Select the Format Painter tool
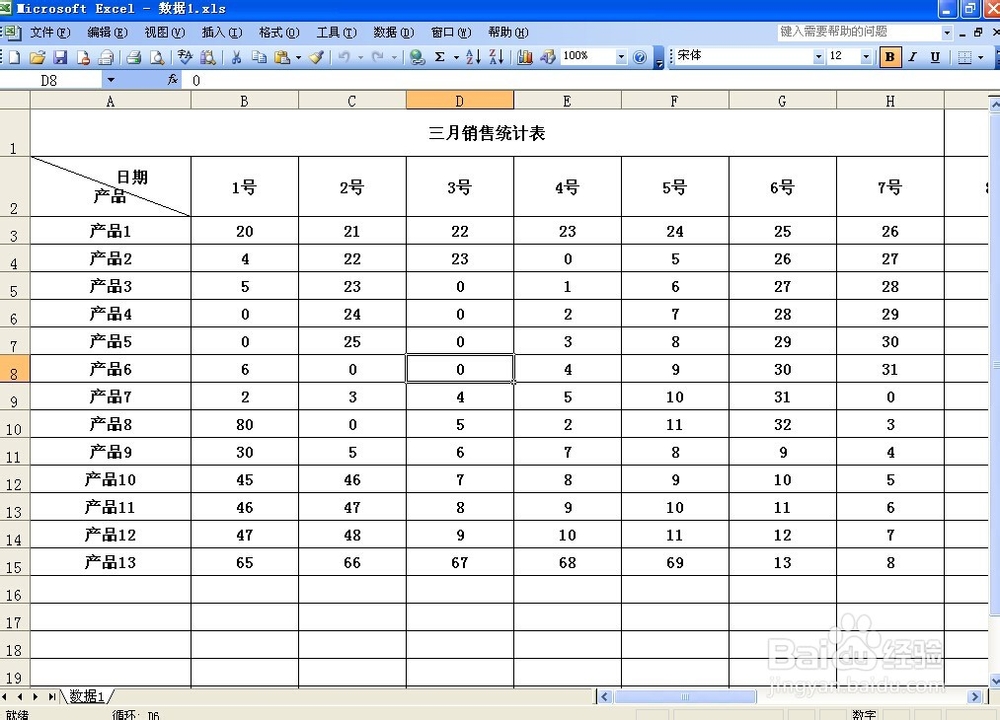This screenshot has width=1000, height=720. click(317, 57)
